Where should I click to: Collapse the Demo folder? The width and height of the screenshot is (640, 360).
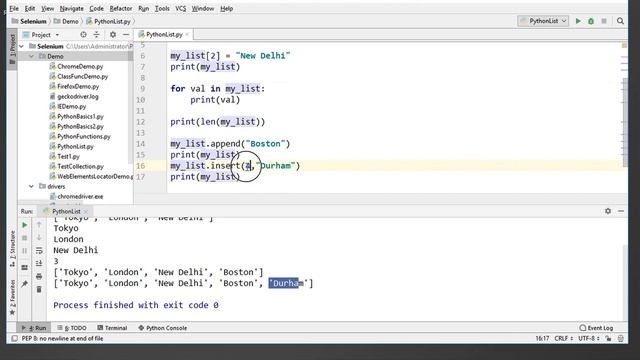tap(31, 56)
